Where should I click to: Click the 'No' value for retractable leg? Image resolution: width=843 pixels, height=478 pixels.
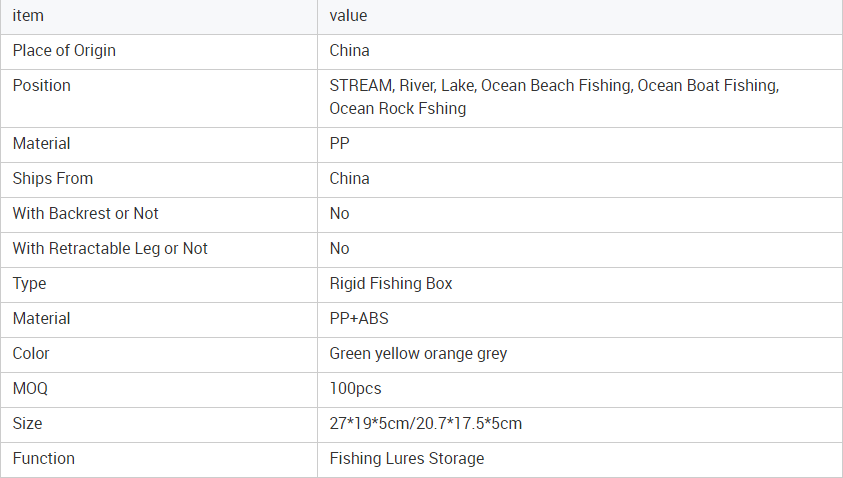point(339,248)
